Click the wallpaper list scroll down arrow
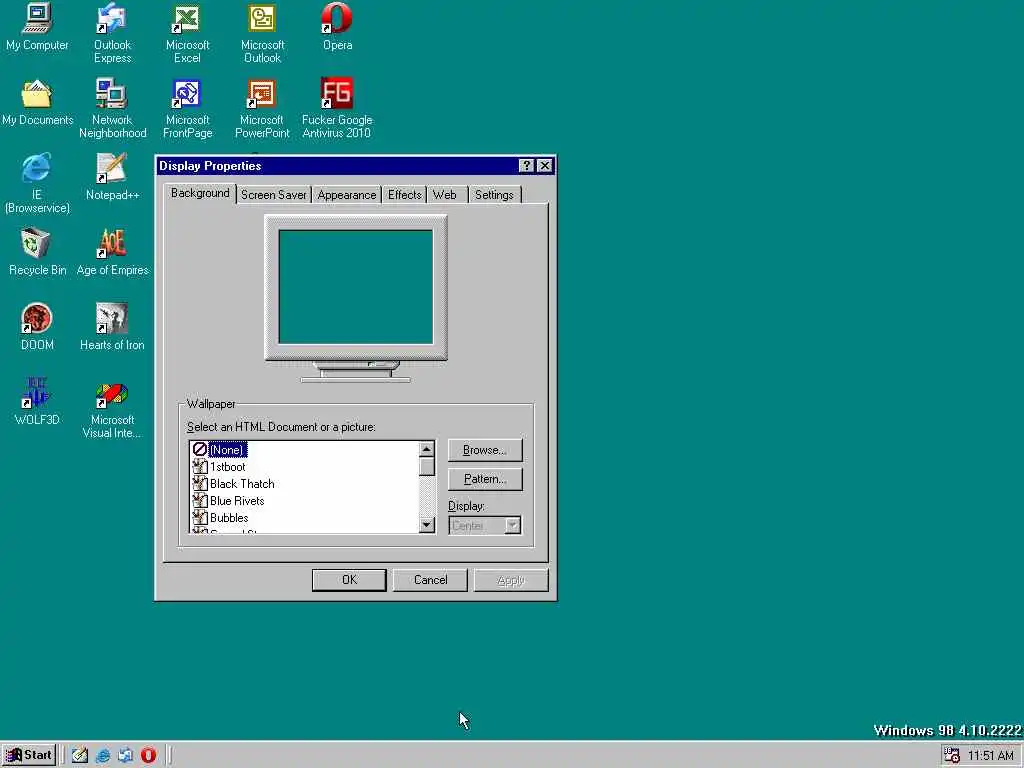The image size is (1024, 768). pos(426,524)
